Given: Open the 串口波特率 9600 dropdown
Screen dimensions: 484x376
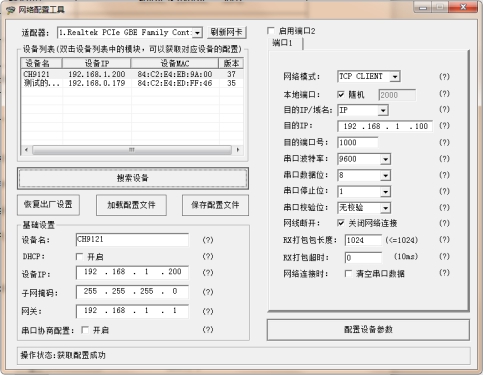Looking at the screenshot, I should 386,159.
